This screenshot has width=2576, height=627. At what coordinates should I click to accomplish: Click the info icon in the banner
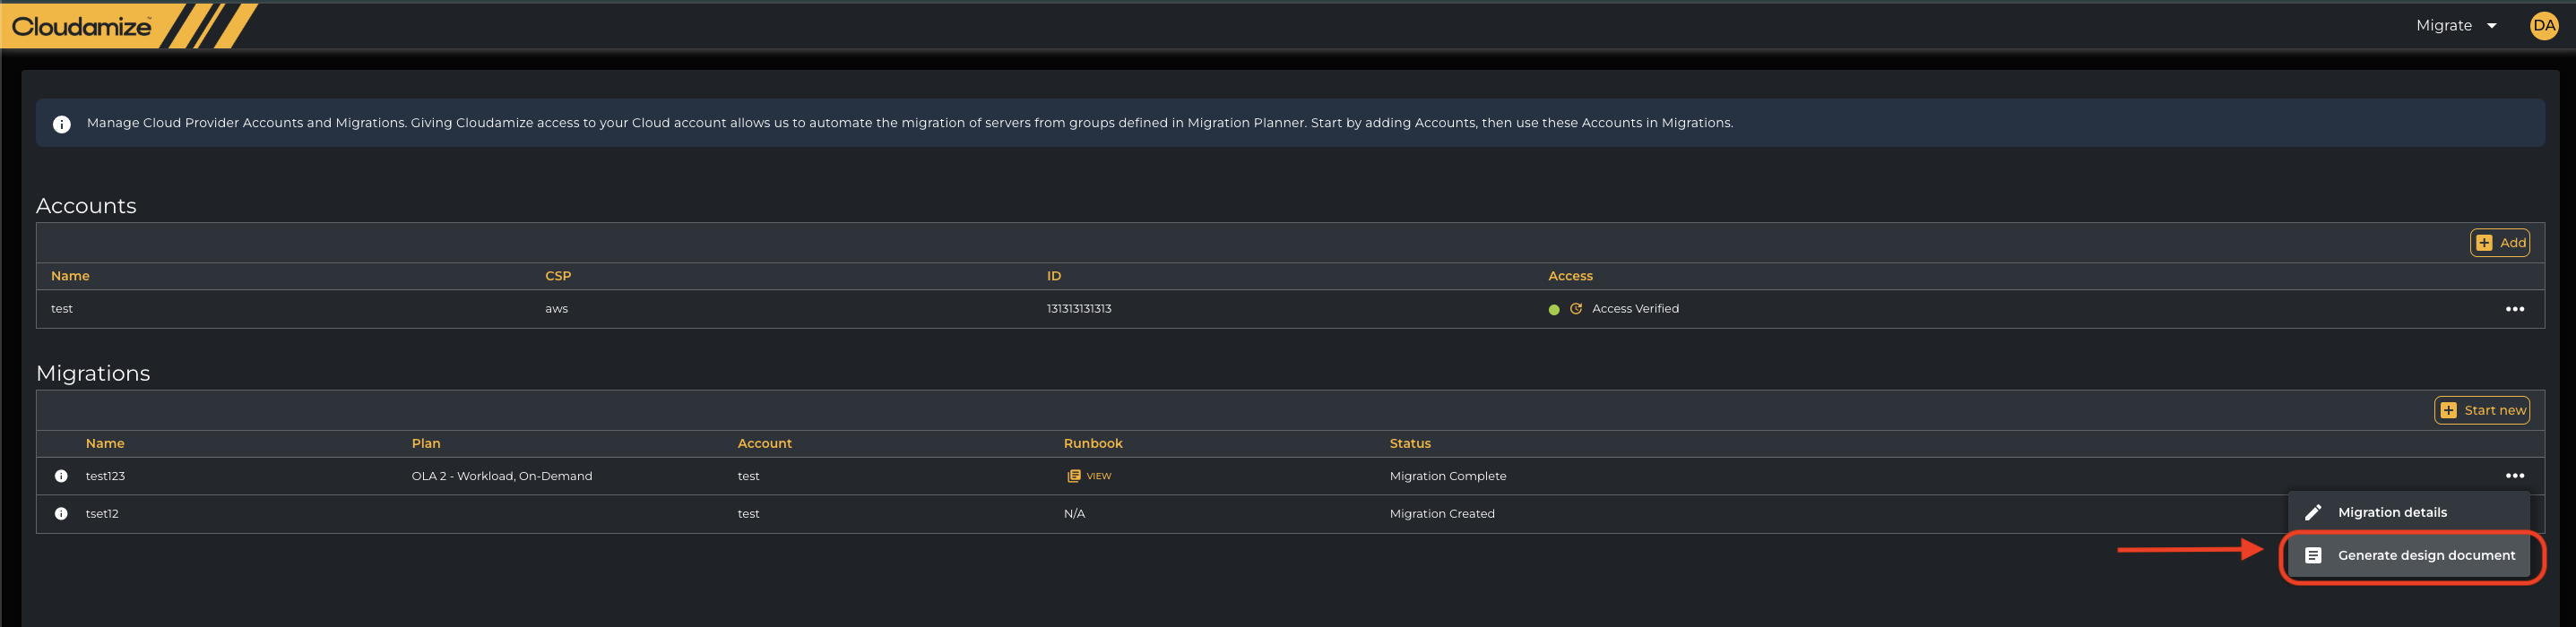62,124
